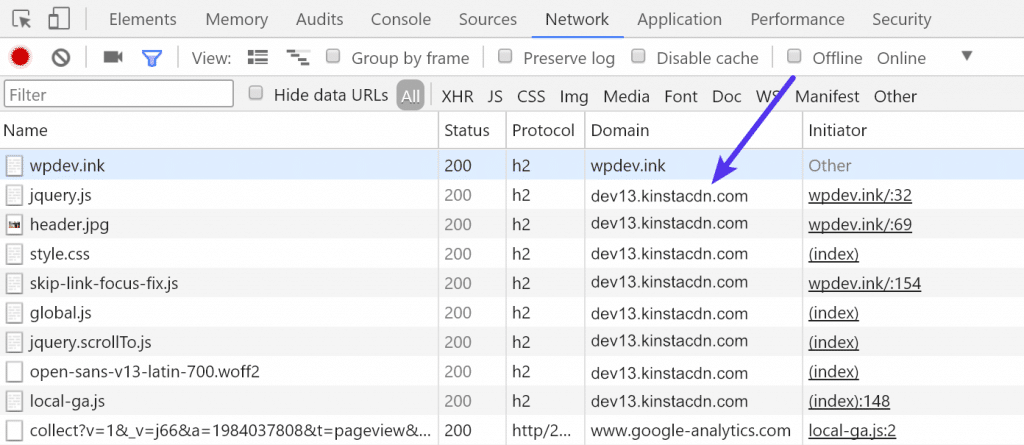Image resolution: width=1024 pixels, height=445 pixels.
Task: Stop recording with the red record button
Action: [x=20, y=58]
